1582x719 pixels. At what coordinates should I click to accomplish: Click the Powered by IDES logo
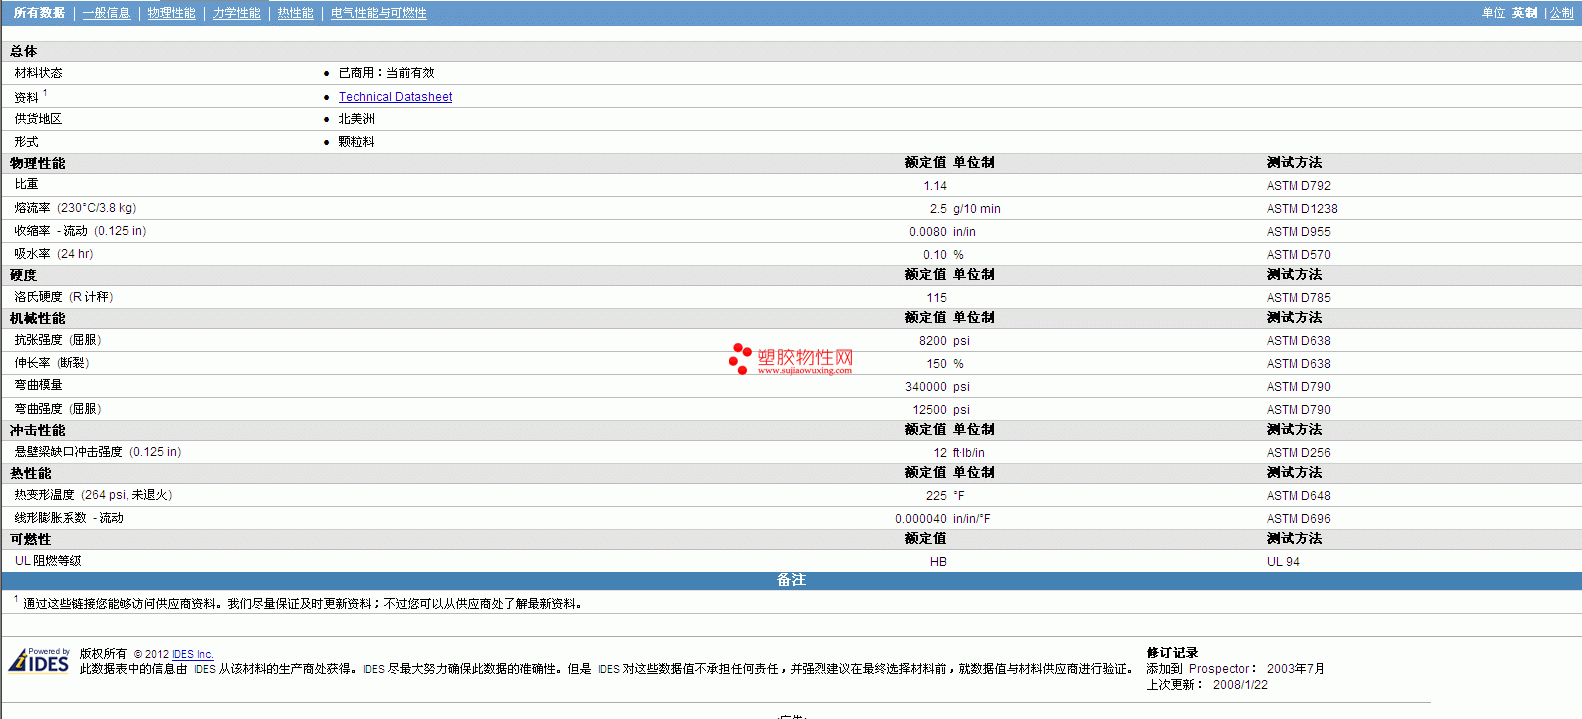click(x=39, y=660)
